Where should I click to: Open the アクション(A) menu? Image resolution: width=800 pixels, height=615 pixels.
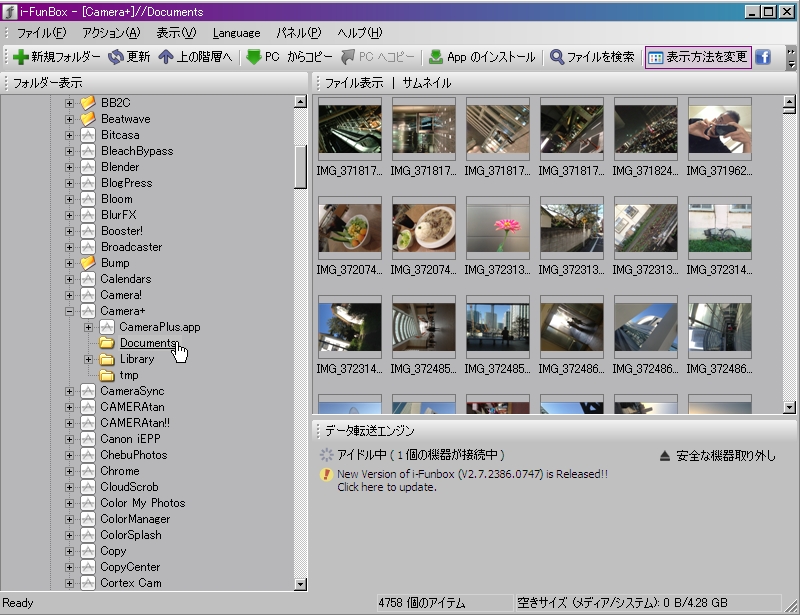click(111, 32)
